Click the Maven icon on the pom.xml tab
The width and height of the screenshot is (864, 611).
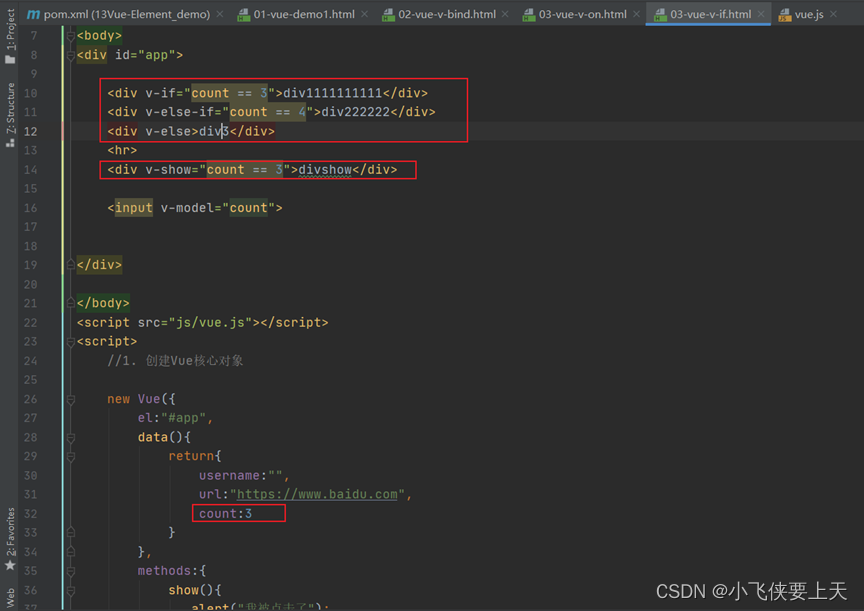coord(33,14)
